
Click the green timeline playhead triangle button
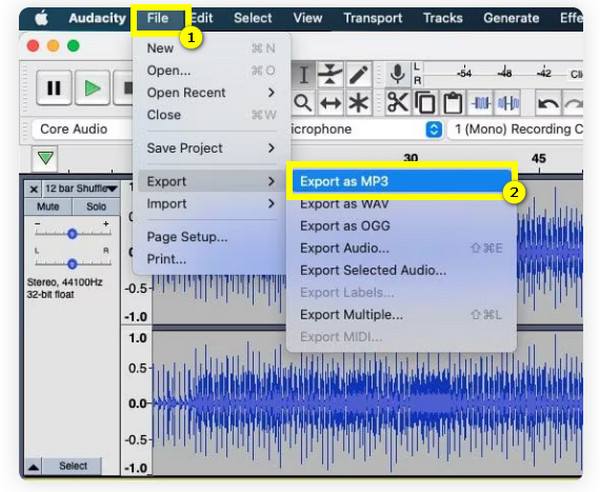click(x=45, y=158)
